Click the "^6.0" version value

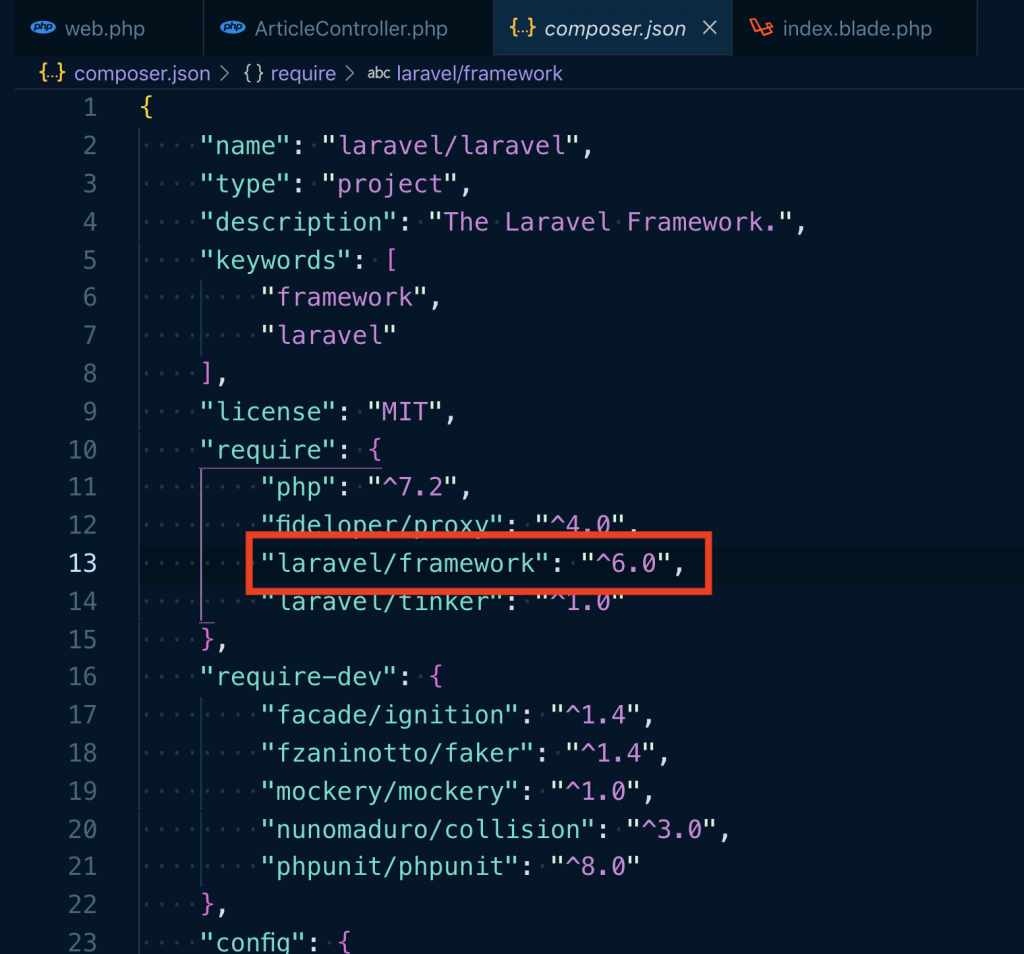[626, 563]
